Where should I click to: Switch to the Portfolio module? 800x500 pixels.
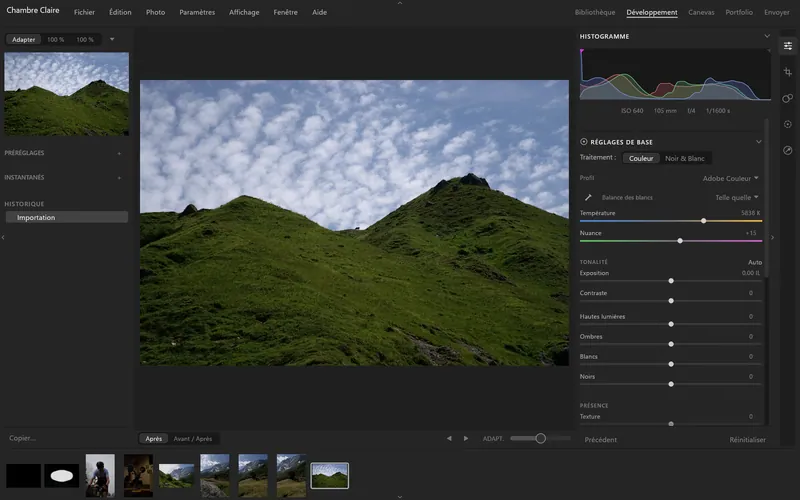[x=739, y=12]
